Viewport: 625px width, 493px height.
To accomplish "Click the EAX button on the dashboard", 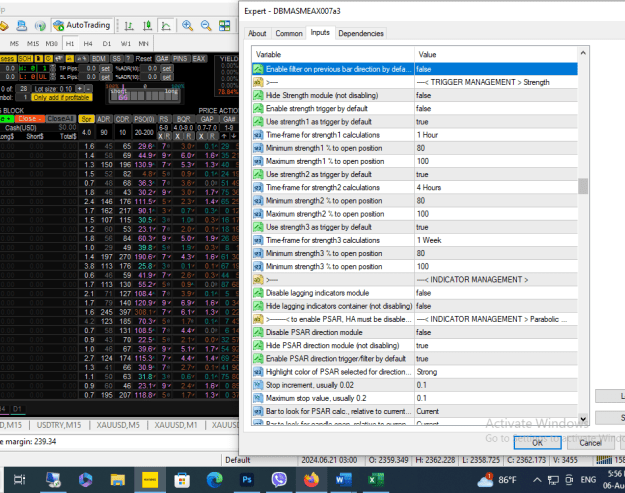I will [199, 59].
